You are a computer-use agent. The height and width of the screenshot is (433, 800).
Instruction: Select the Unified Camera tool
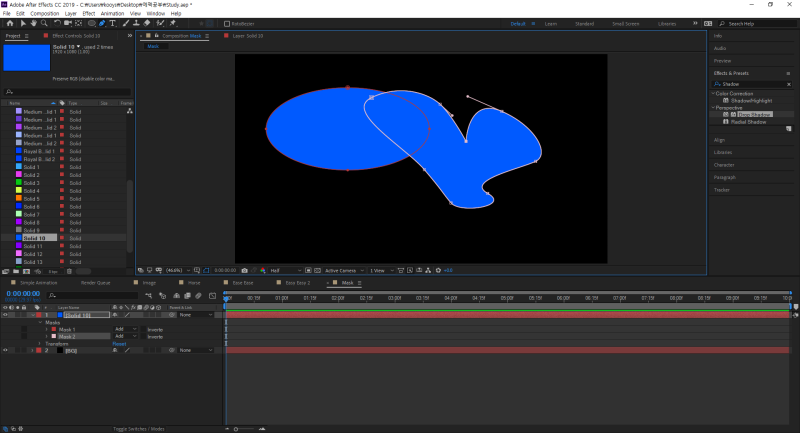(x=67, y=23)
